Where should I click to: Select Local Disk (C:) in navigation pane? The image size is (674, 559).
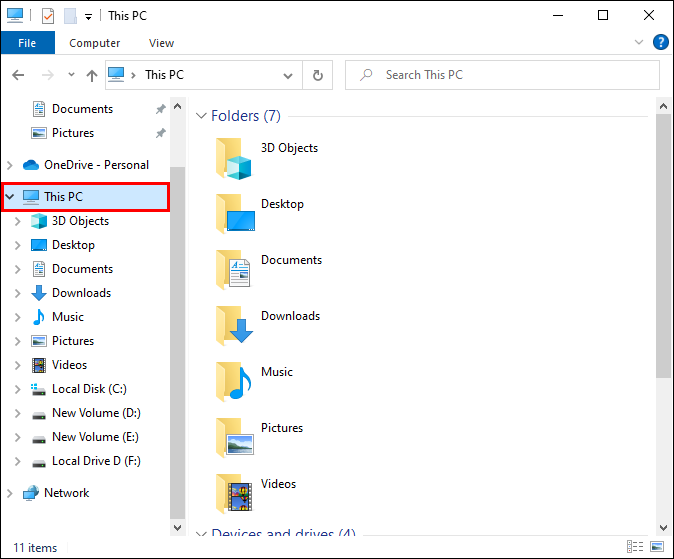click(89, 389)
